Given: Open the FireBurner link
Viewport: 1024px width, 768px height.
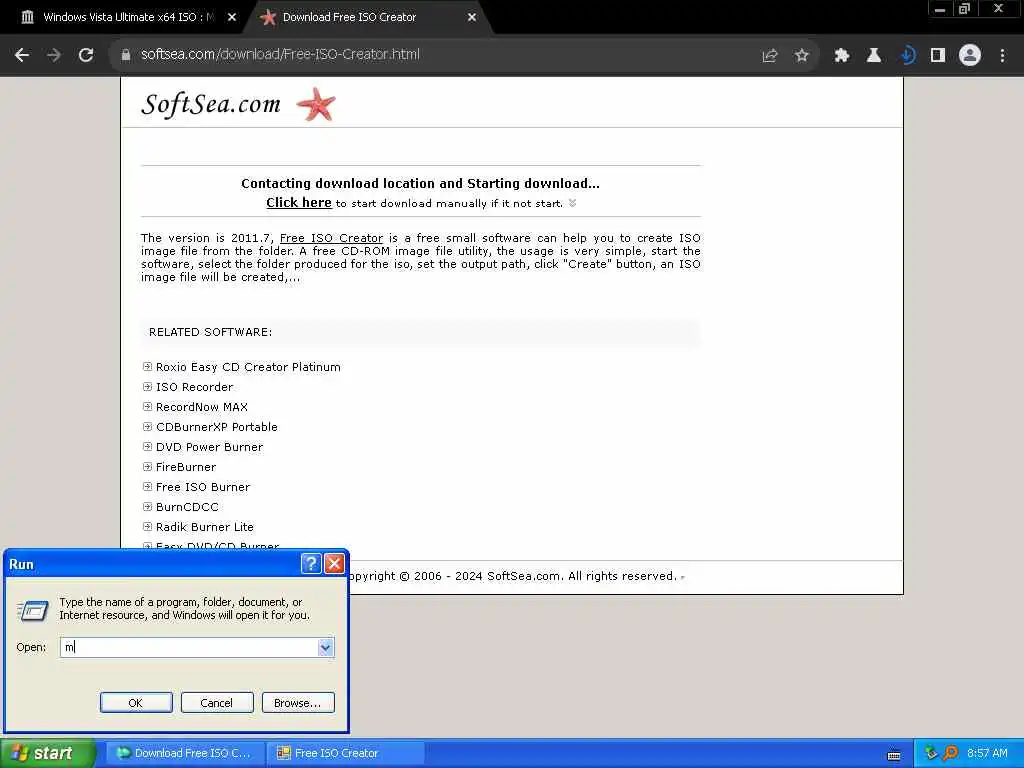Looking at the screenshot, I should pyautogui.click(x=185, y=467).
